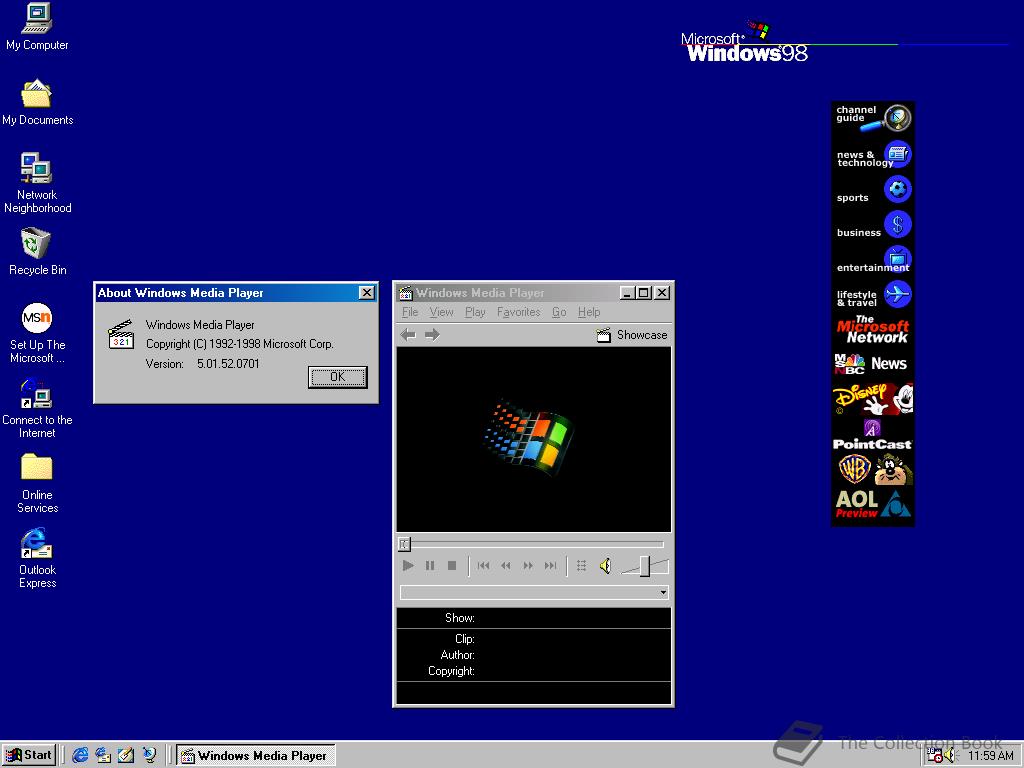Skip to next track in Media Player
Screen dimensions: 1024x768
click(551, 566)
